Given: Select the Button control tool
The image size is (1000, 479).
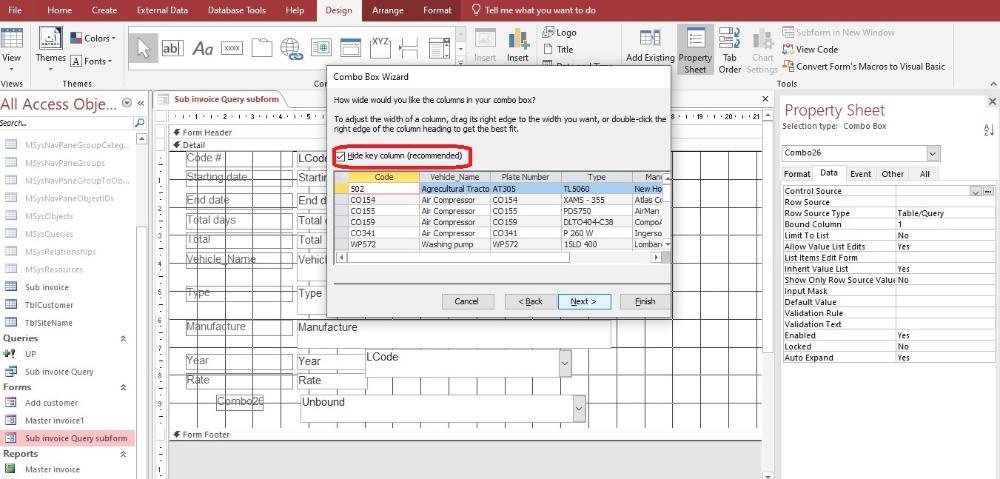Looking at the screenshot, I should click(x=232, y=48).
